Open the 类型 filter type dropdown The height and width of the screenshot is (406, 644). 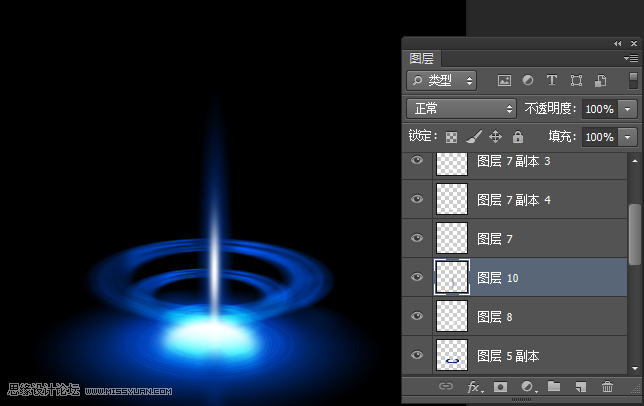(442, 80)
